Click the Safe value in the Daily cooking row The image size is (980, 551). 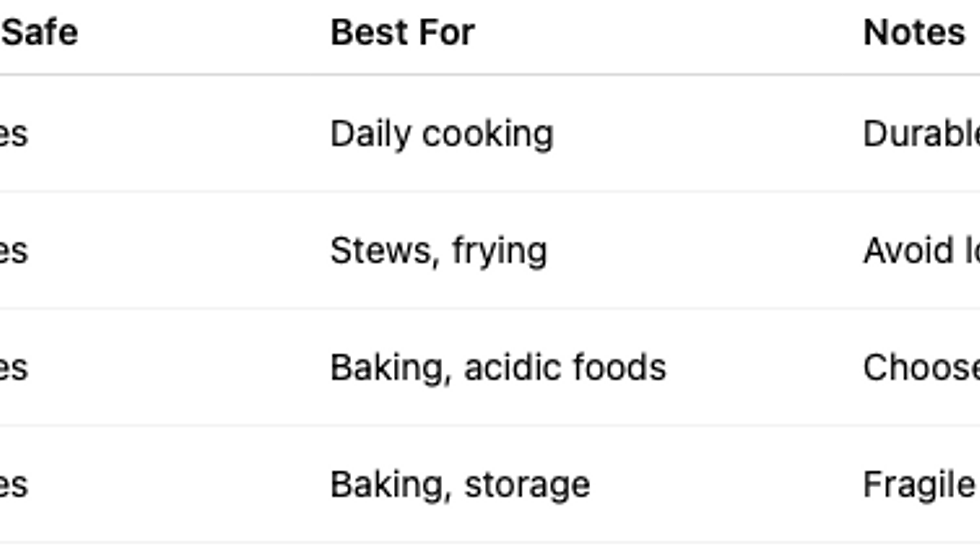14,134
